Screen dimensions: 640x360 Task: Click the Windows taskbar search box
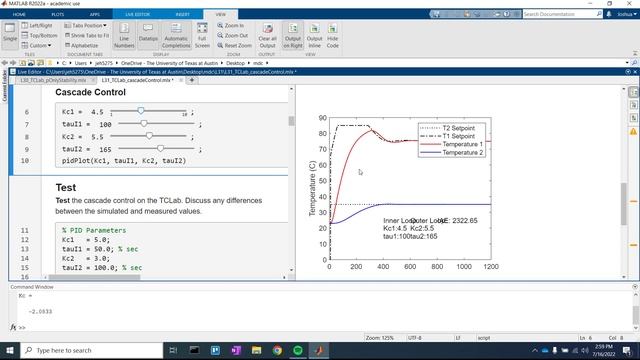coord(92,350)
